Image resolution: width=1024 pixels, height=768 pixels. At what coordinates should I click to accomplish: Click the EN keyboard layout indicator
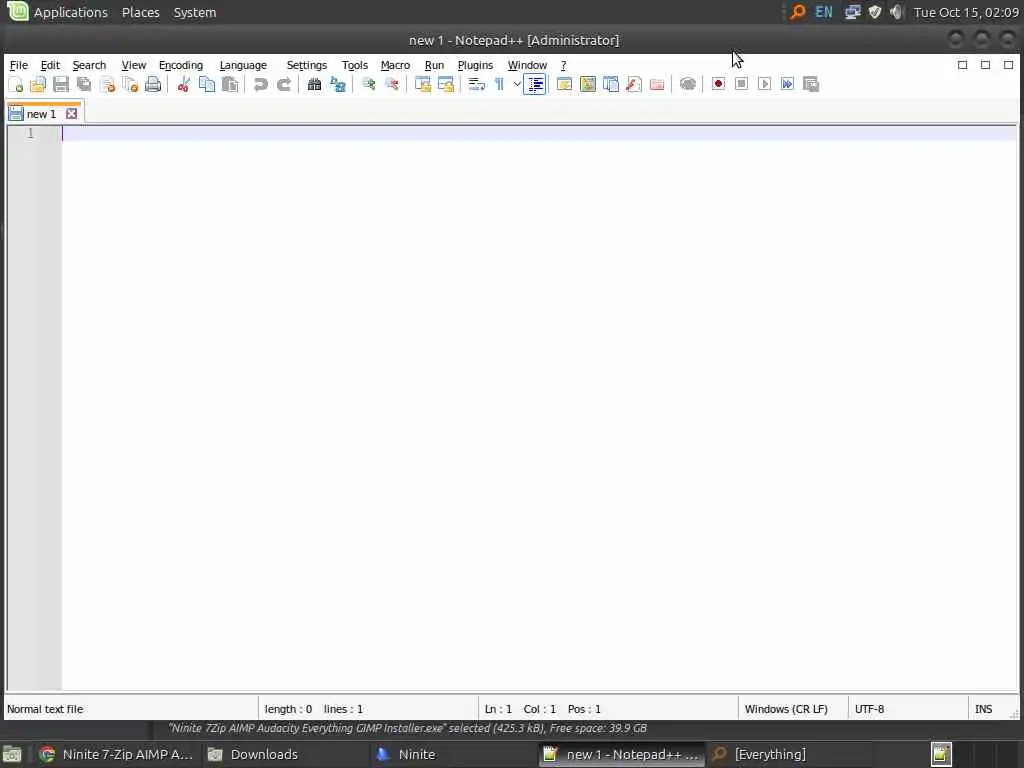click(x=824, y=12)
